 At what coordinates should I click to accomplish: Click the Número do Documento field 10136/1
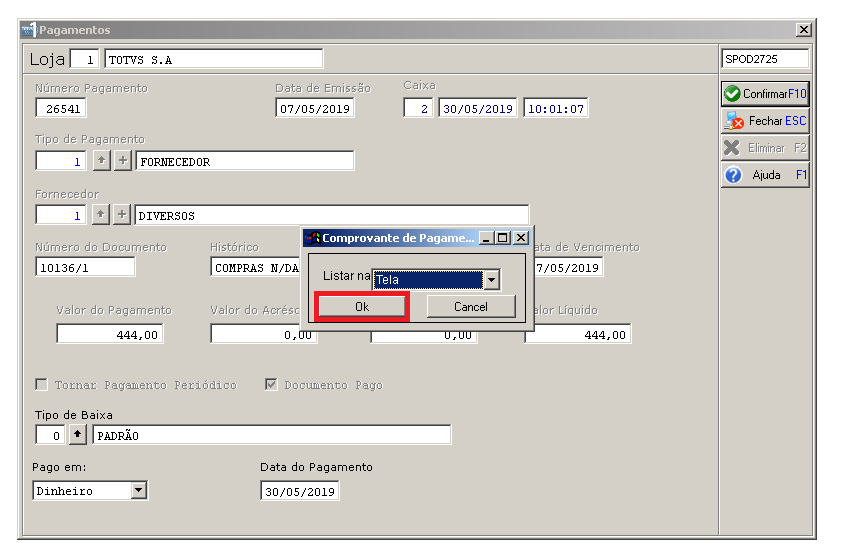[85, 267]
